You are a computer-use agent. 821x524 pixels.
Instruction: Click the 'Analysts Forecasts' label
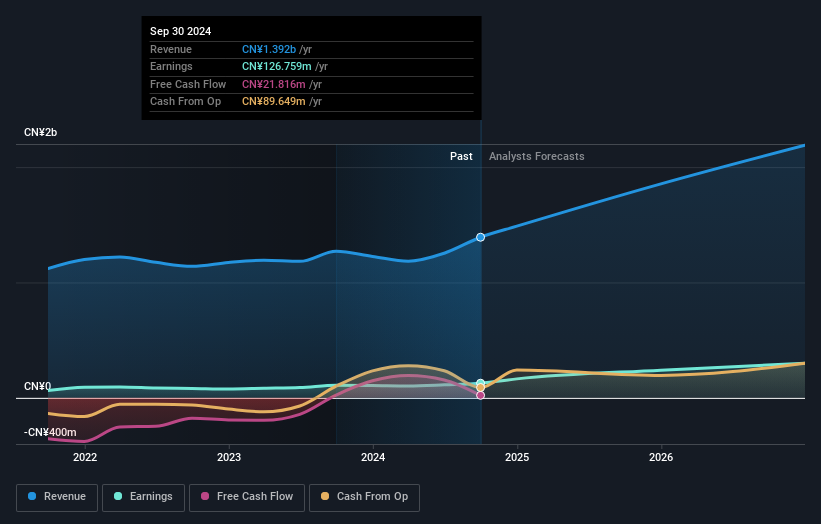point(537,156)
